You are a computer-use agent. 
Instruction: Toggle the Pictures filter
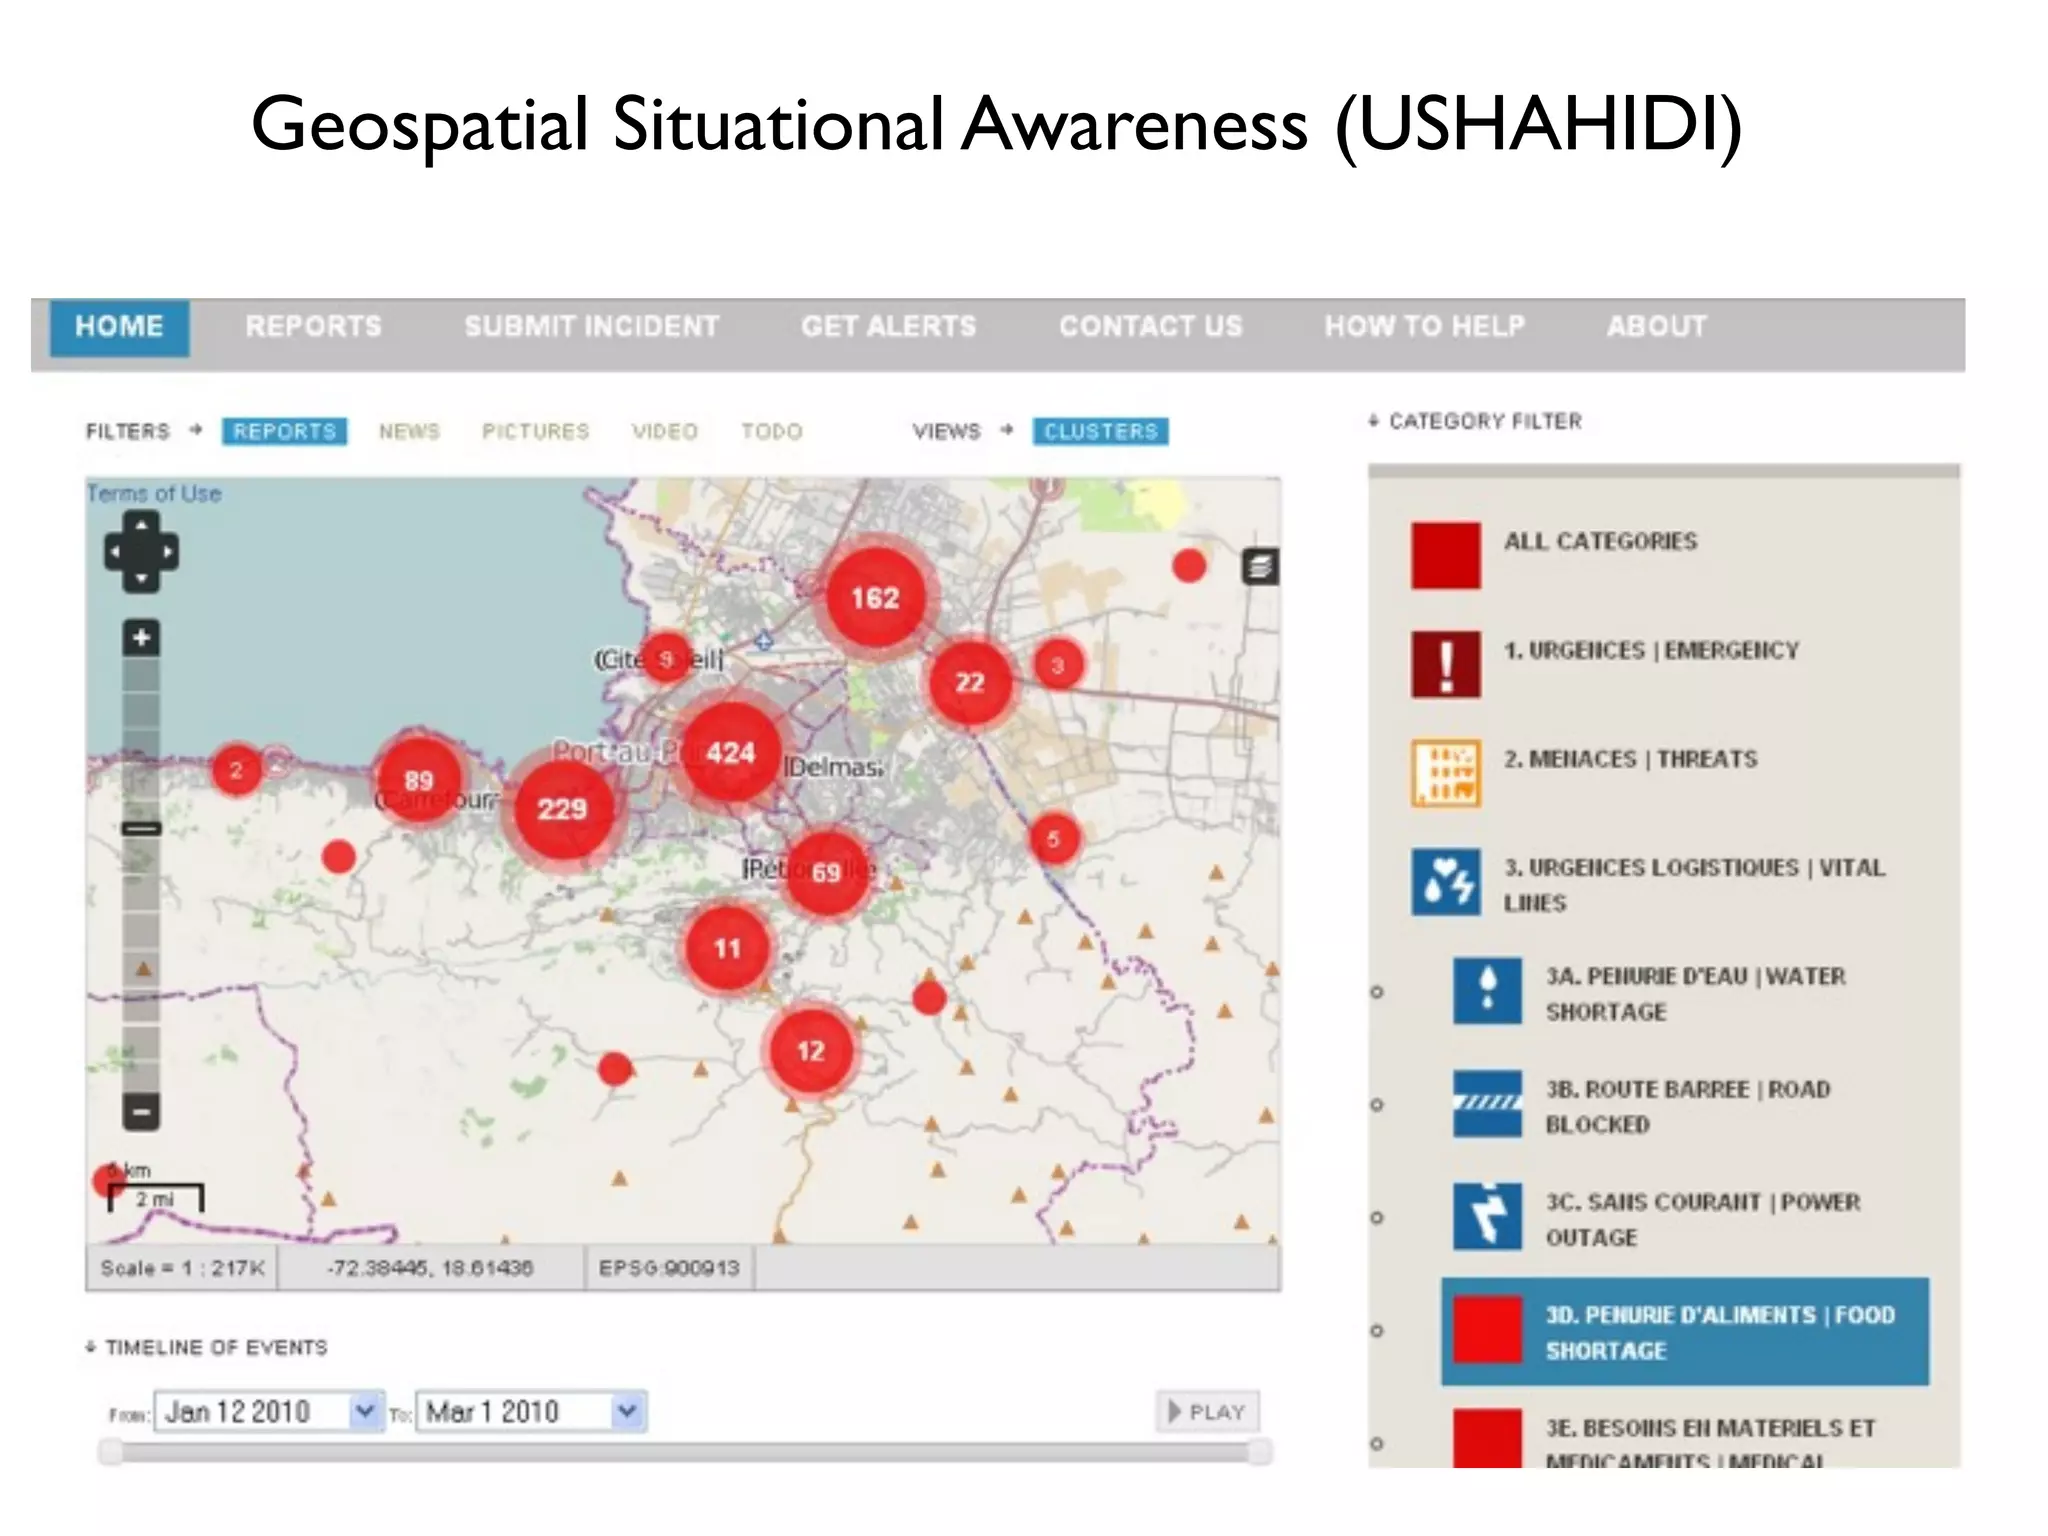coord(535,431)
